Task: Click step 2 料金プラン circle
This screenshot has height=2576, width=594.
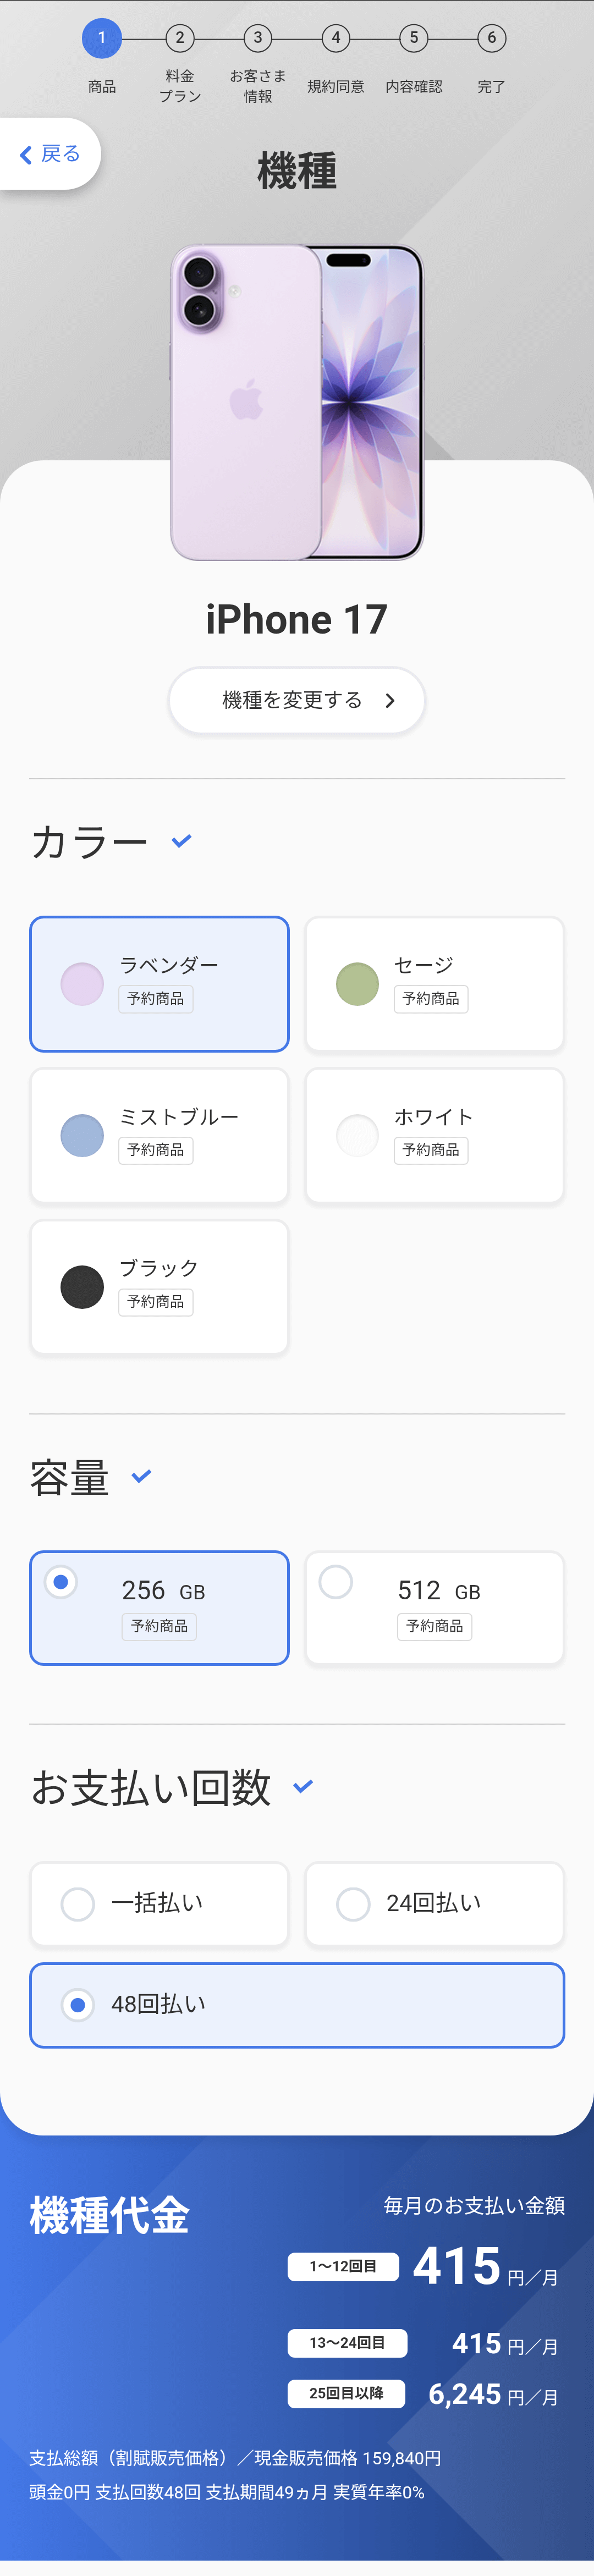Action: (180, 39)
